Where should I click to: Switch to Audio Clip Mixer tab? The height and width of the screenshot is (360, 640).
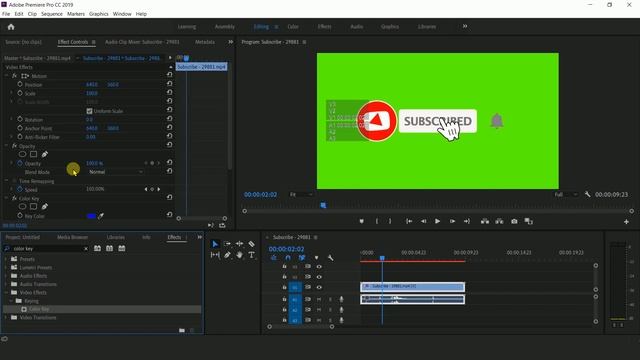coord(142,42)
